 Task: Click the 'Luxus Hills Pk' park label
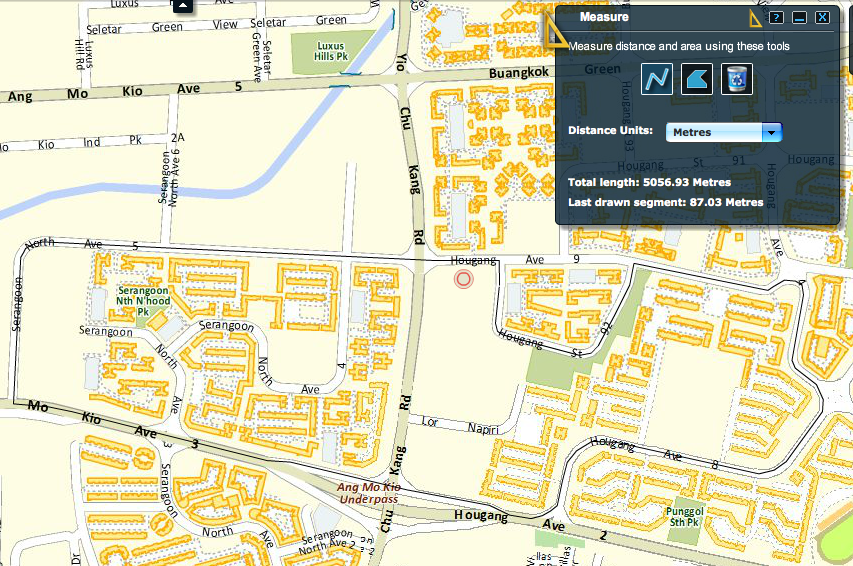pos(331,51)
